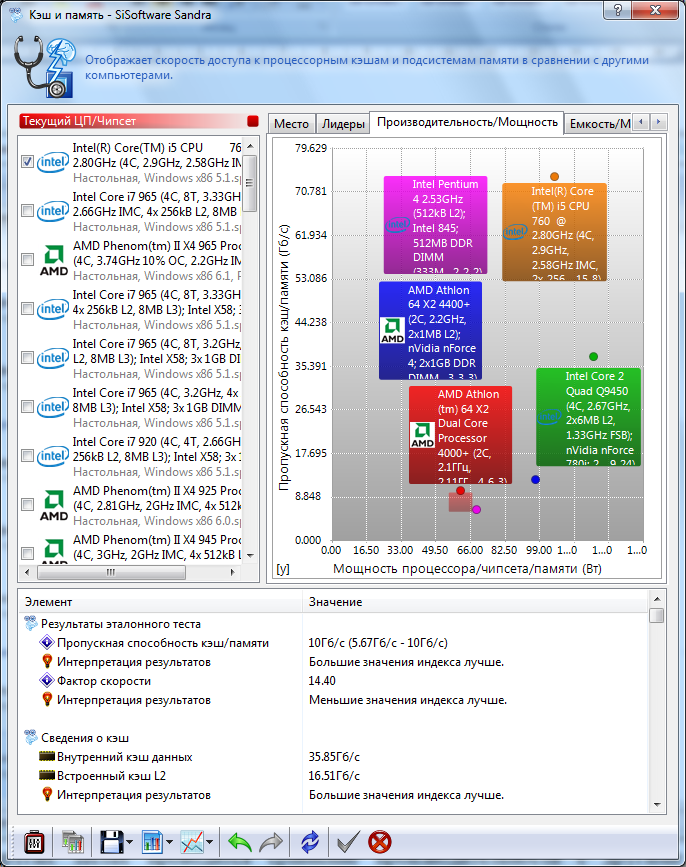Switch to the Место tab
Screen dimensions: 686x867
(292, 124)
